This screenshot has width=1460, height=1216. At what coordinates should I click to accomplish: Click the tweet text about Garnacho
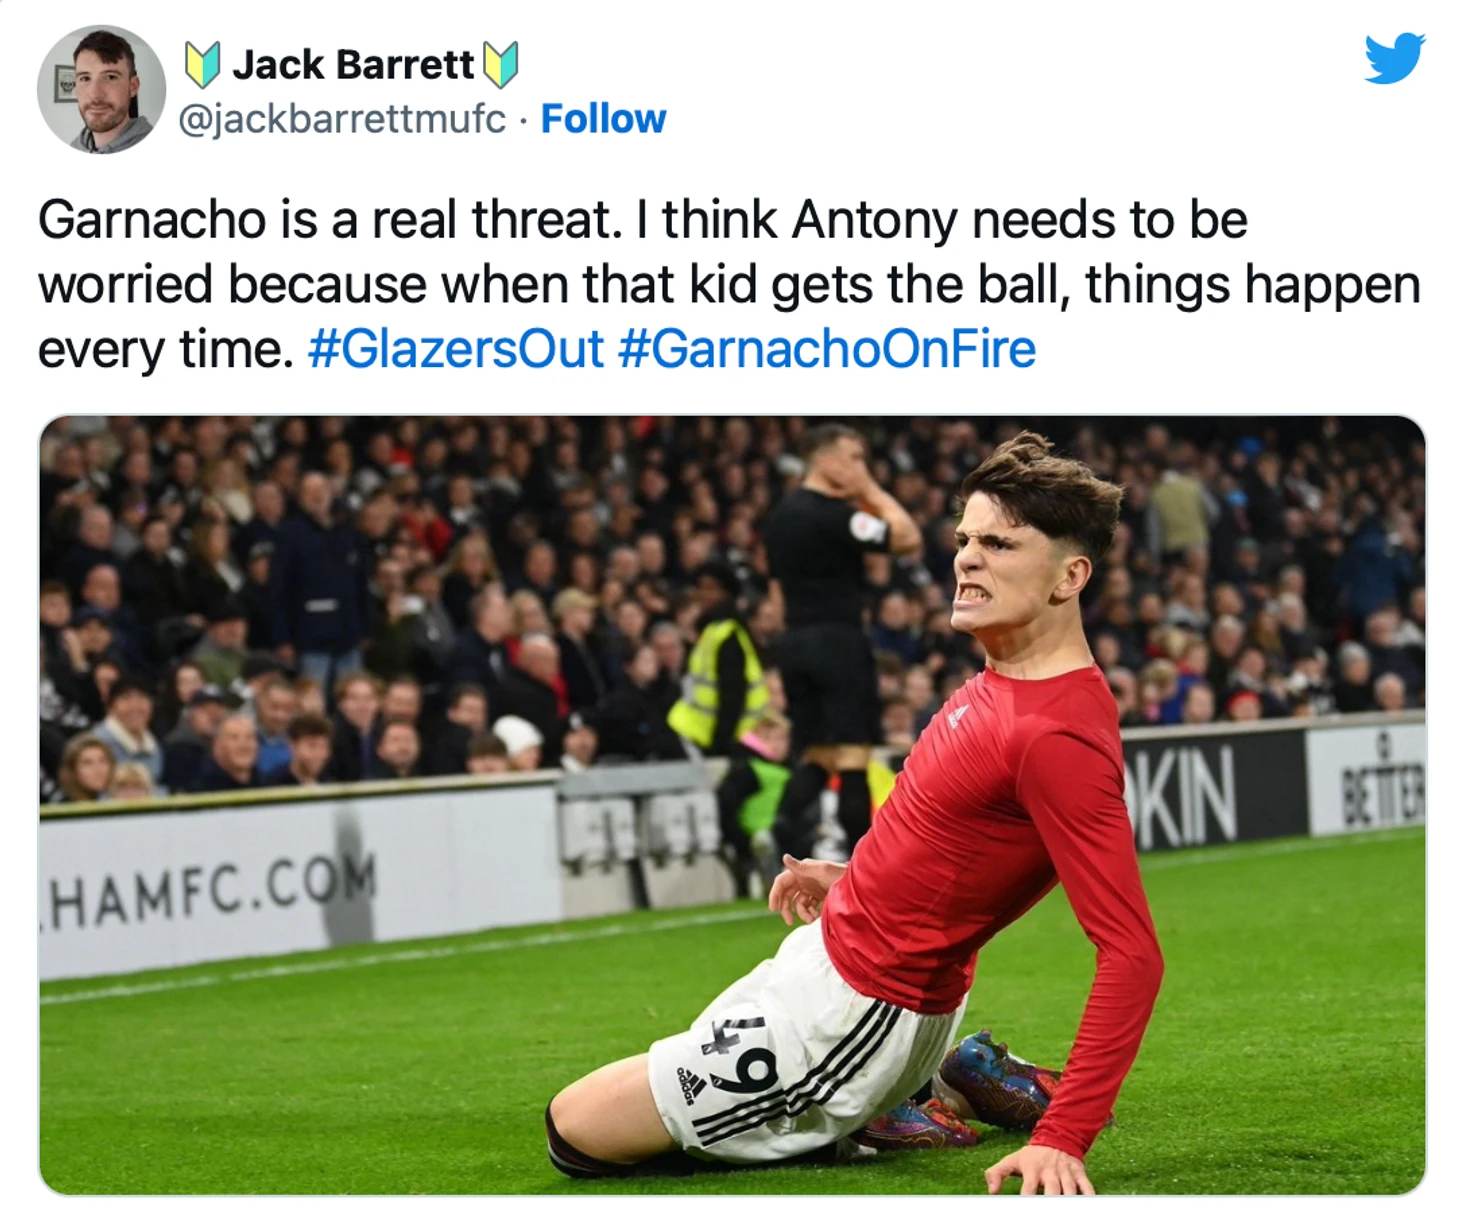(729, 284)
